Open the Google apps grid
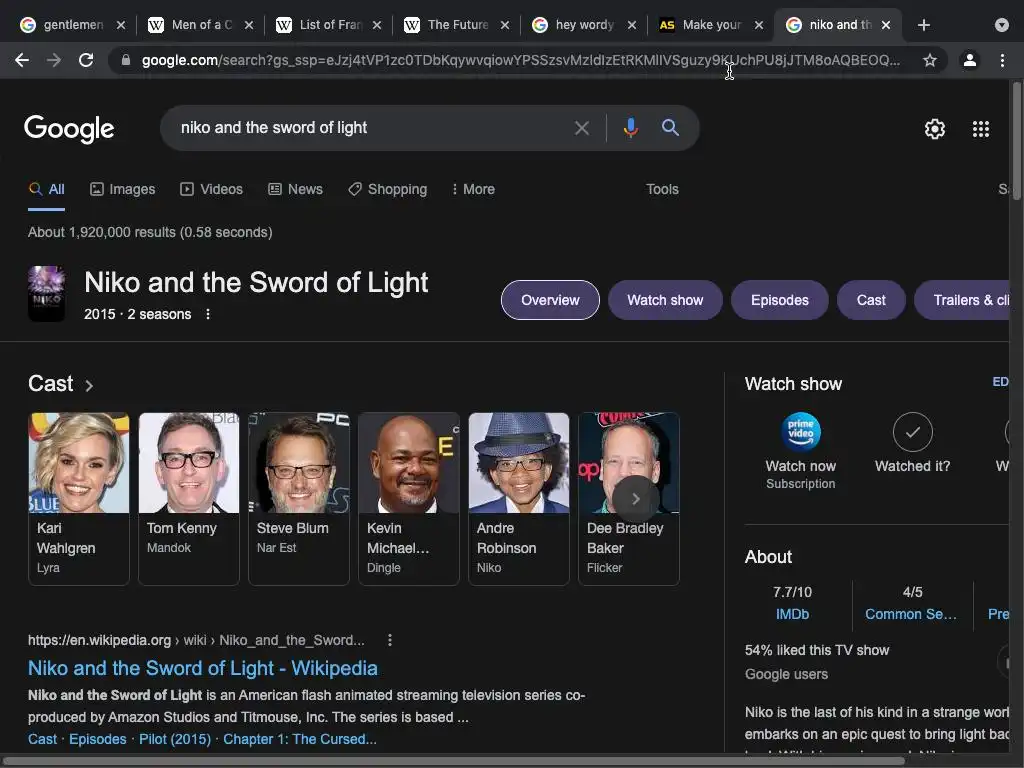The width and height of the screenshot is (1024, 768). click(x=981, y=129)
